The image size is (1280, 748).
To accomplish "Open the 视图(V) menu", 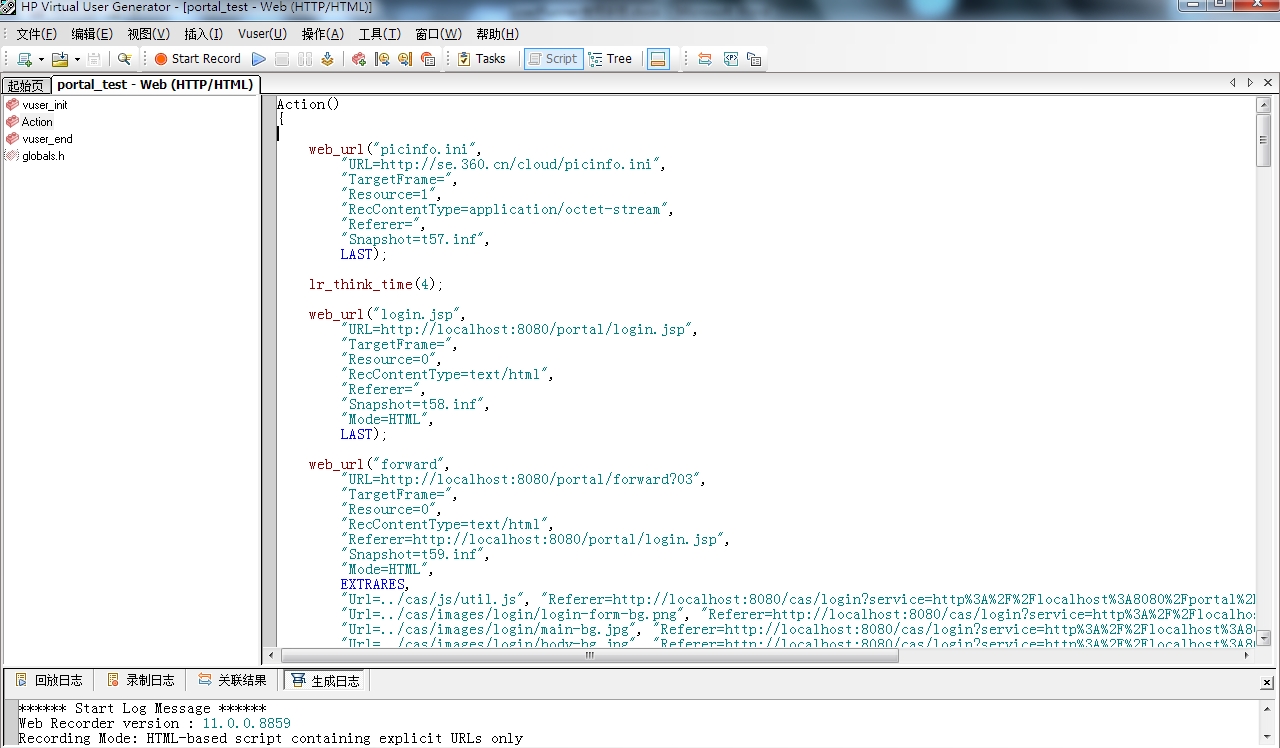I will tap(148, 34).
